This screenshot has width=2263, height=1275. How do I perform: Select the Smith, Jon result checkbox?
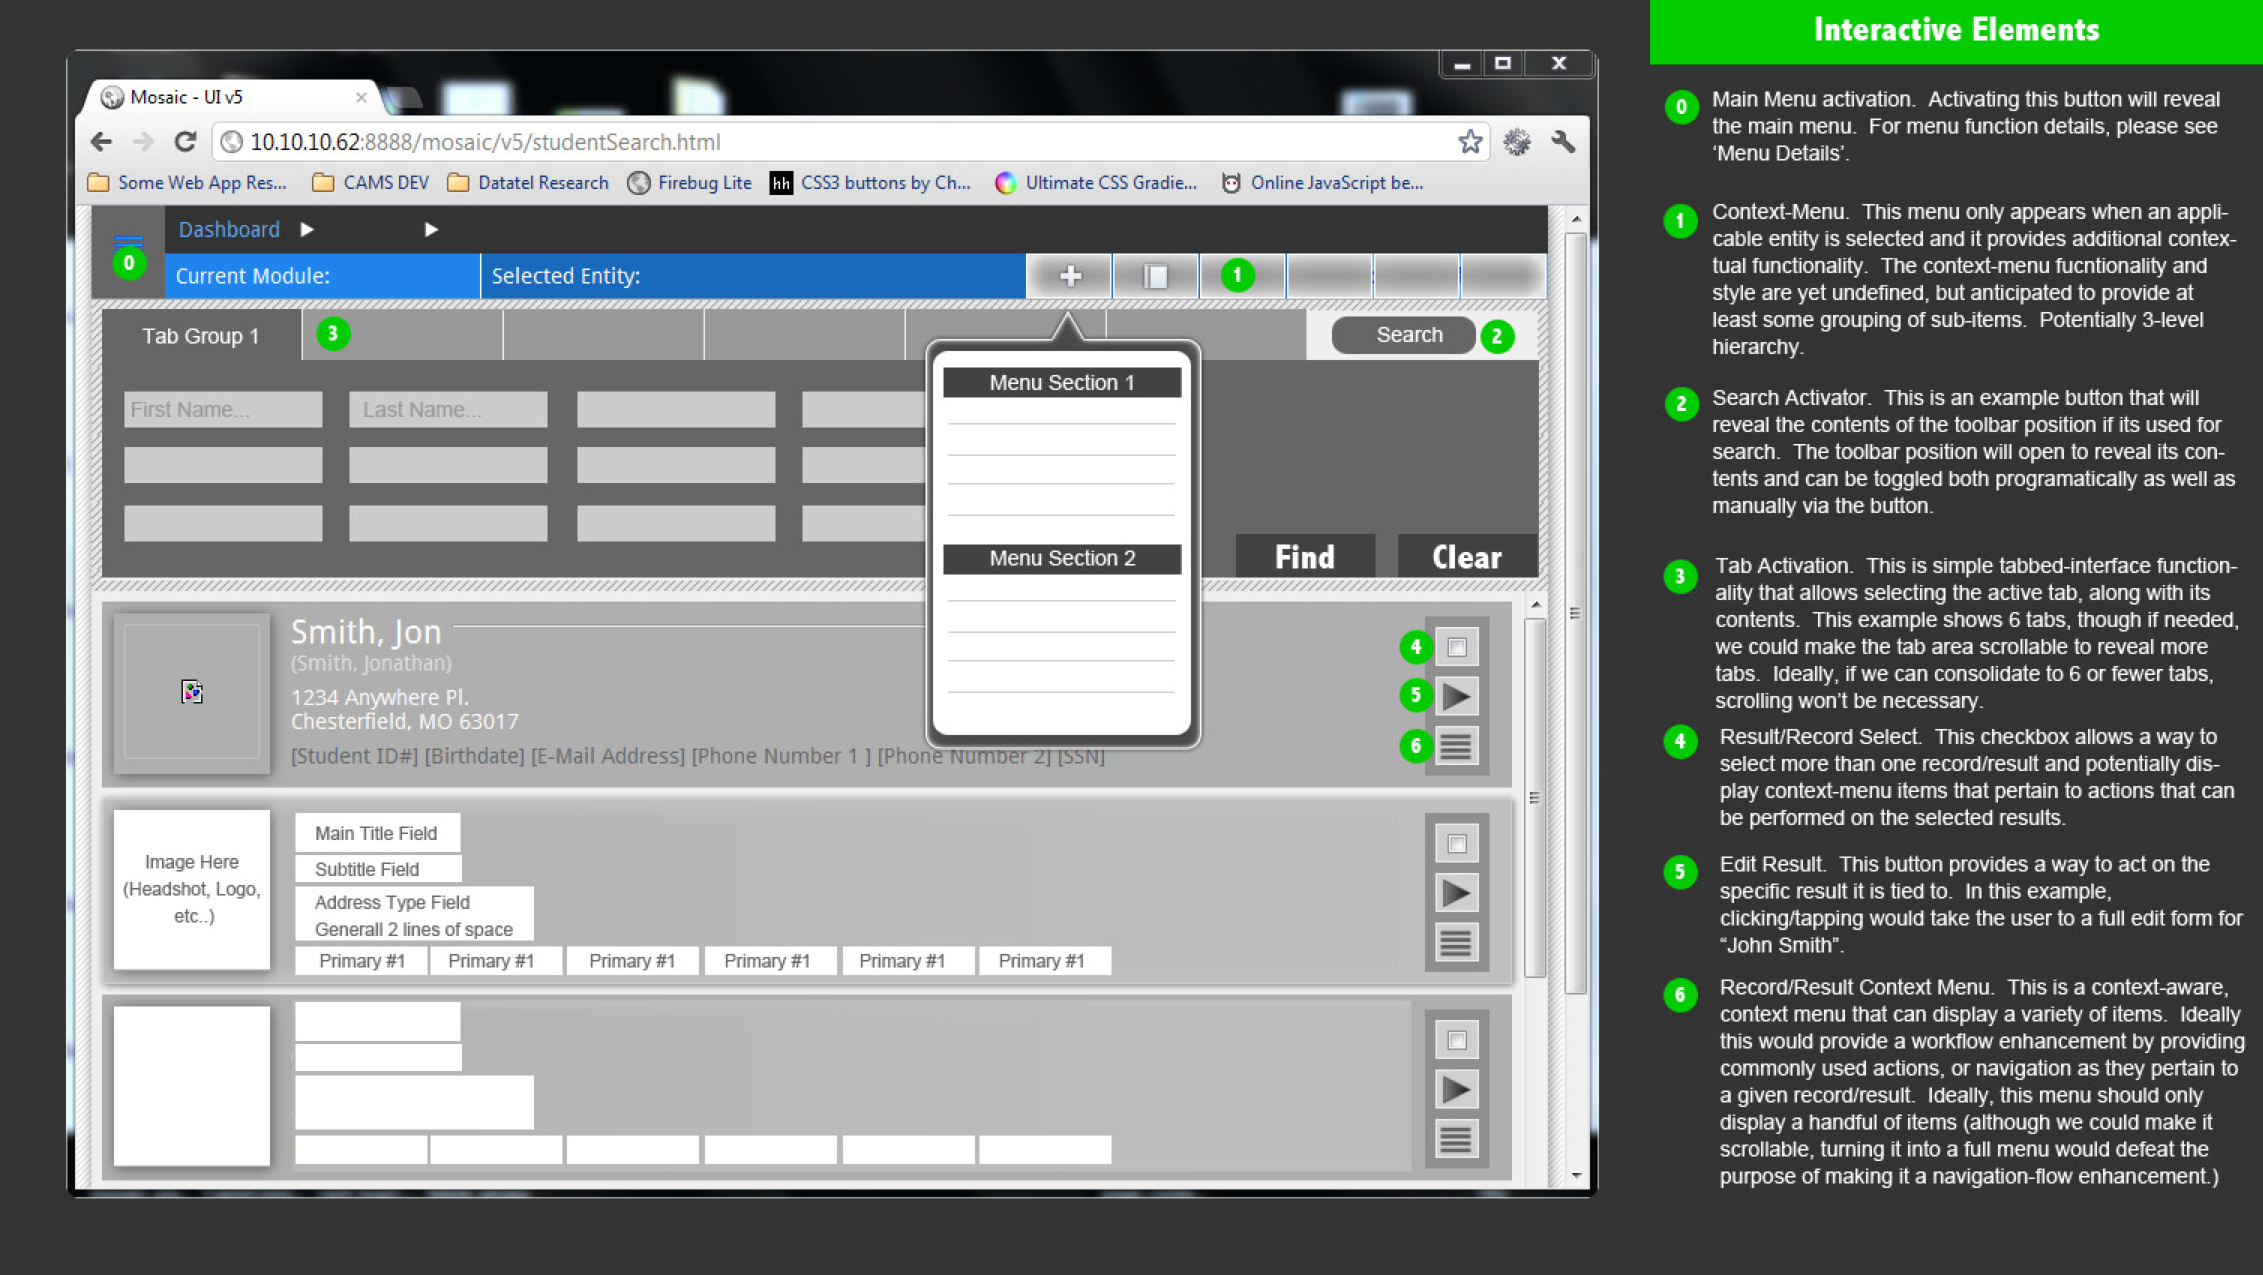click(1457, 647)
